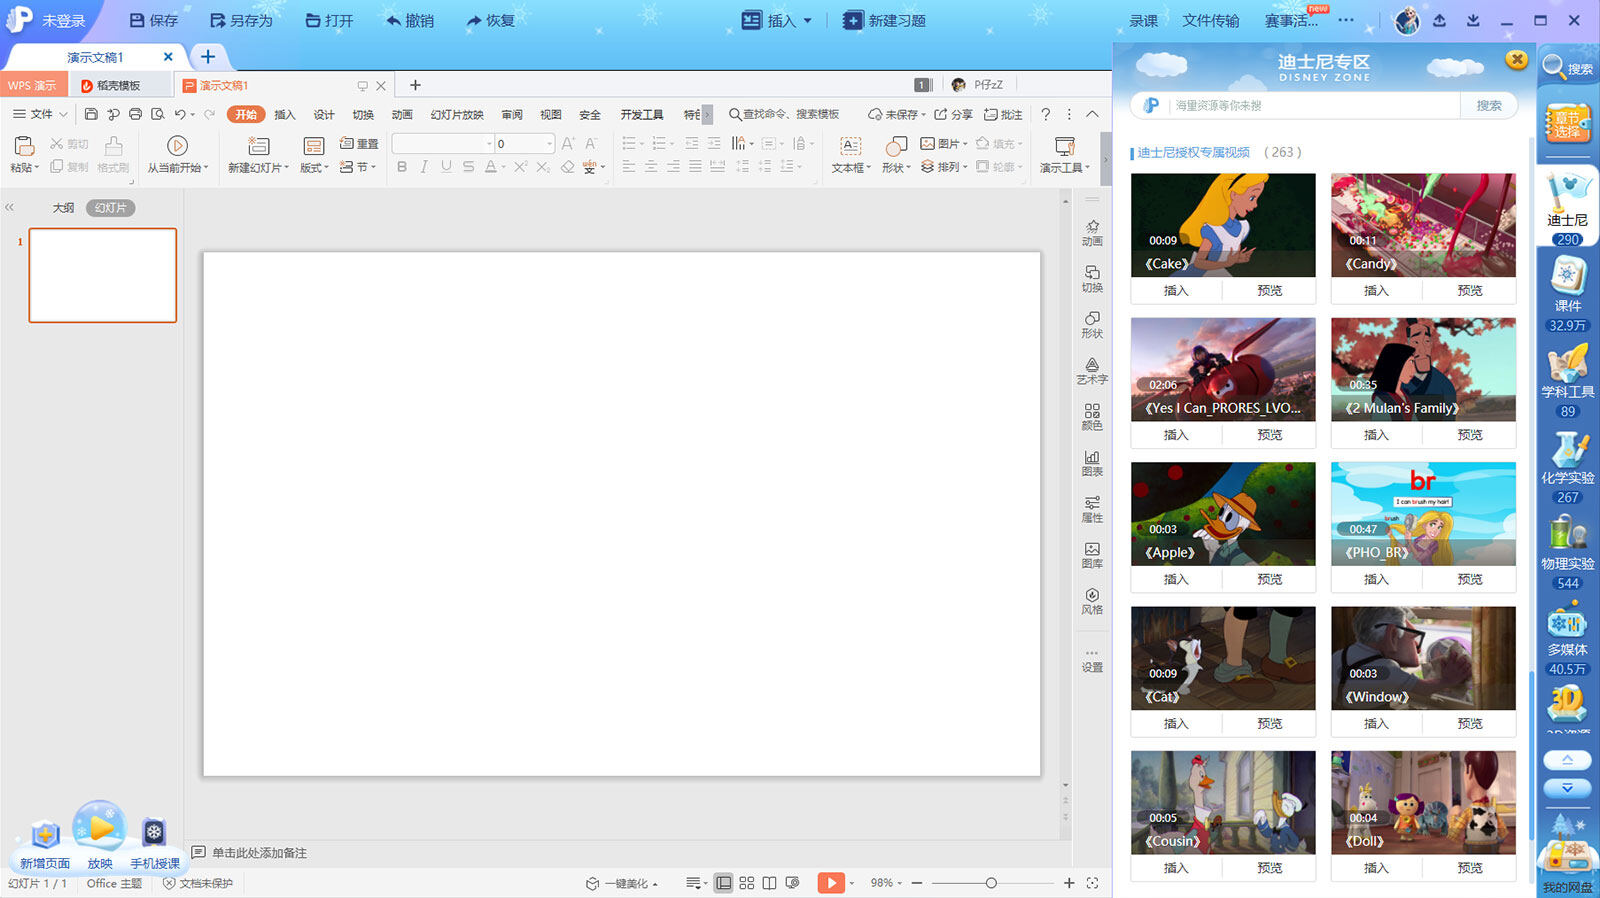Expand the 文件 file menu
This screenshot has height=898, width=1600.
(x=40, y=114)
